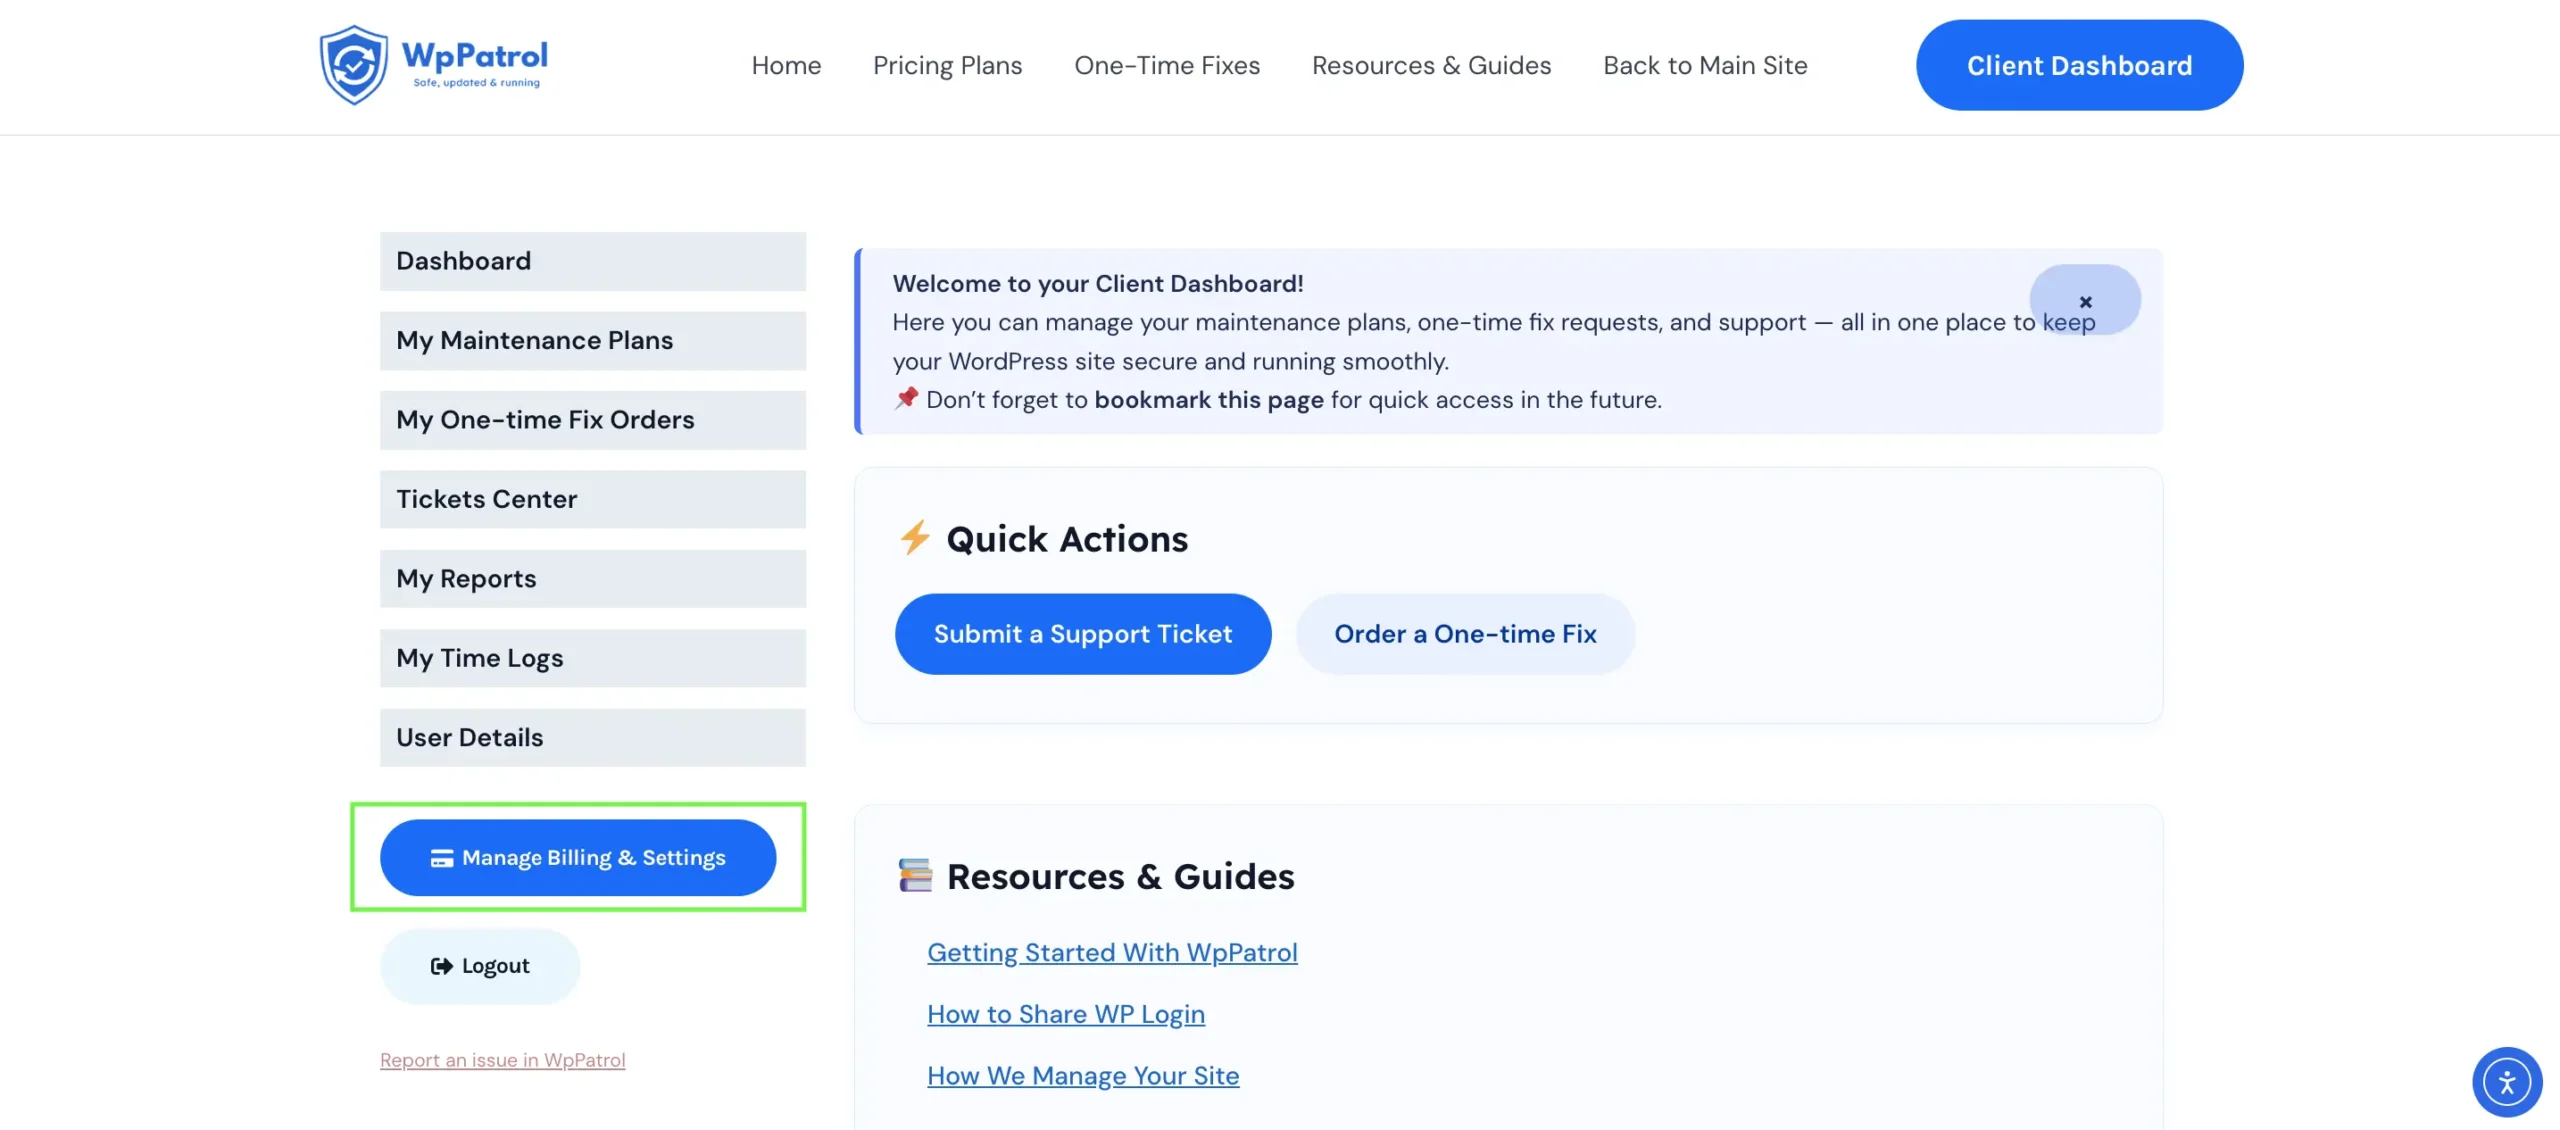
Task: Open My Maintenance Plans sidebar item
Action: 592,341
